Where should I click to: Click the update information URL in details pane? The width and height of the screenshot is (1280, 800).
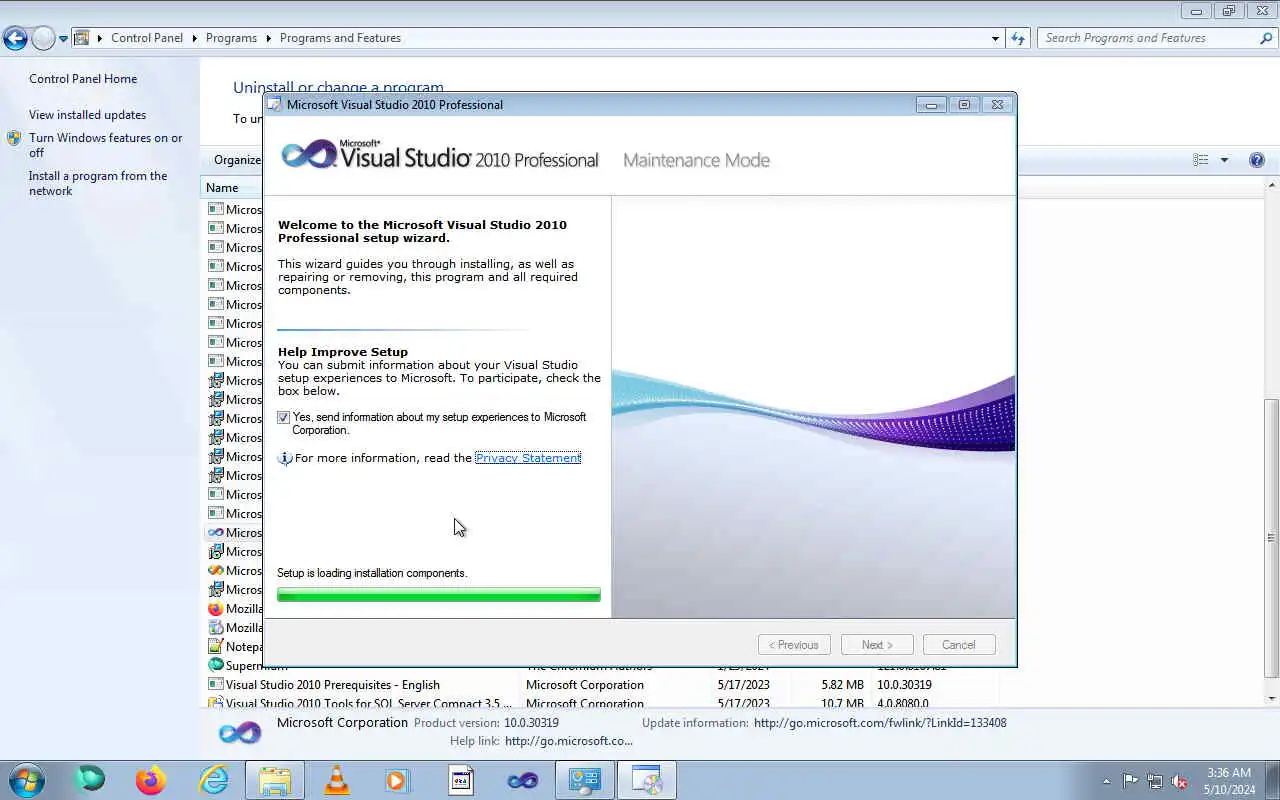880,723
